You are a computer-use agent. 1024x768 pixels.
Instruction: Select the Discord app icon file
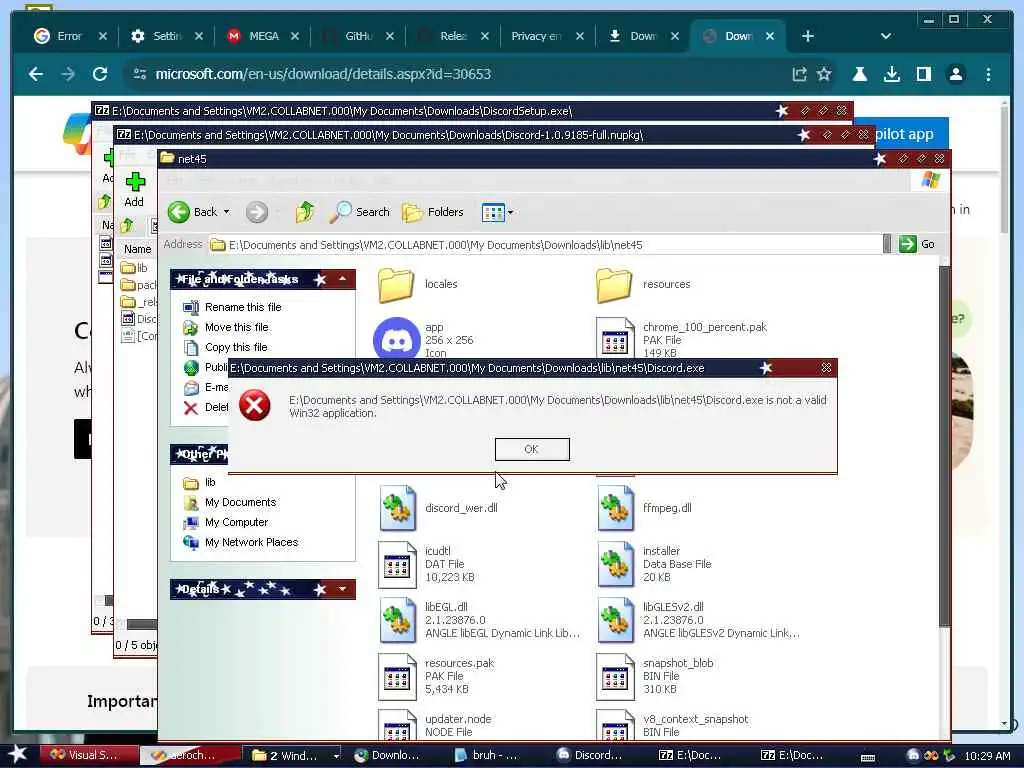pos(396,338)
